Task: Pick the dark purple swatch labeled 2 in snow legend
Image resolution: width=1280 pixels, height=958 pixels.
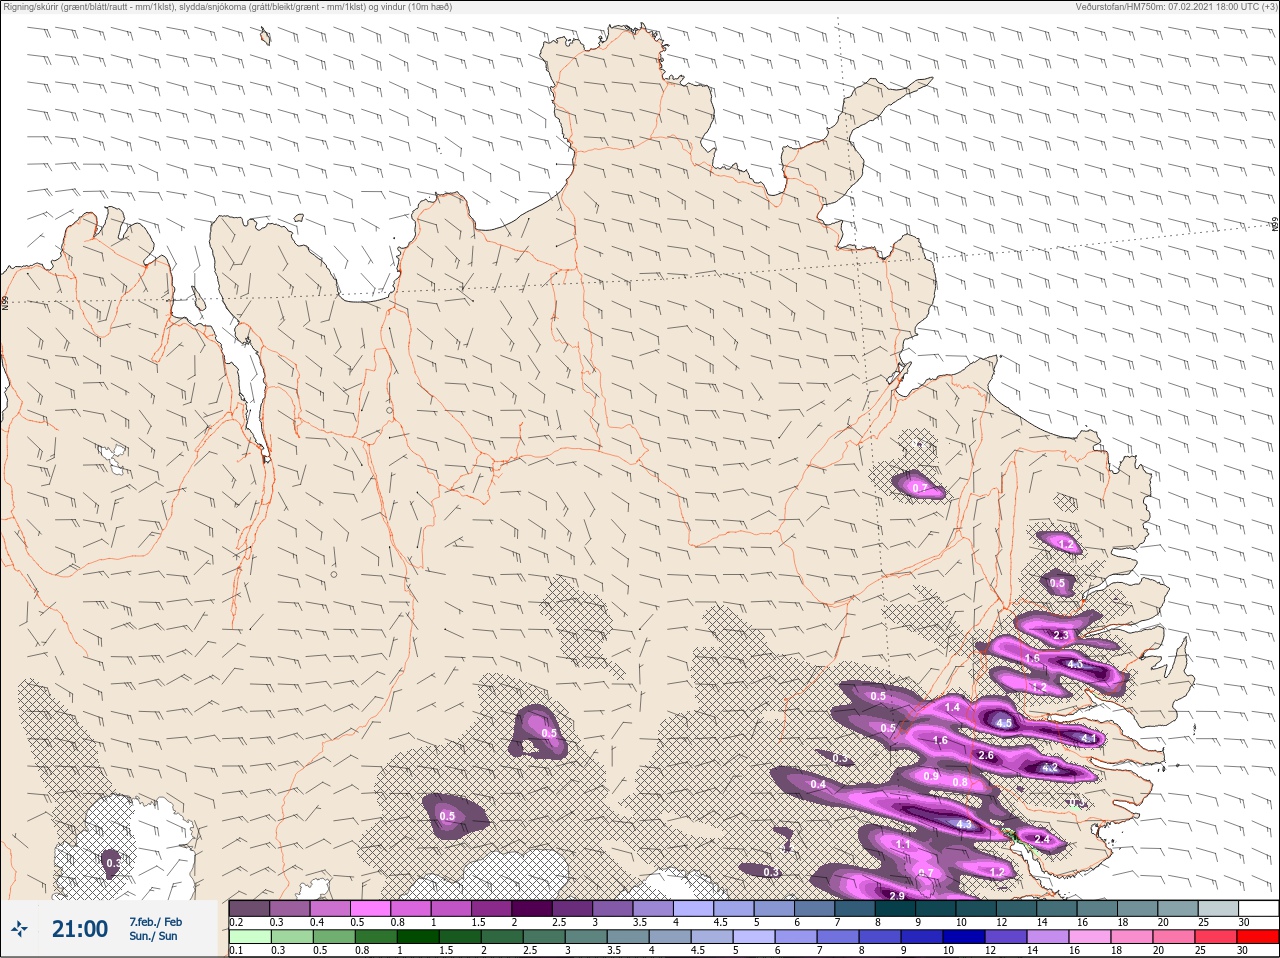Action: click(x=532, y=908)
